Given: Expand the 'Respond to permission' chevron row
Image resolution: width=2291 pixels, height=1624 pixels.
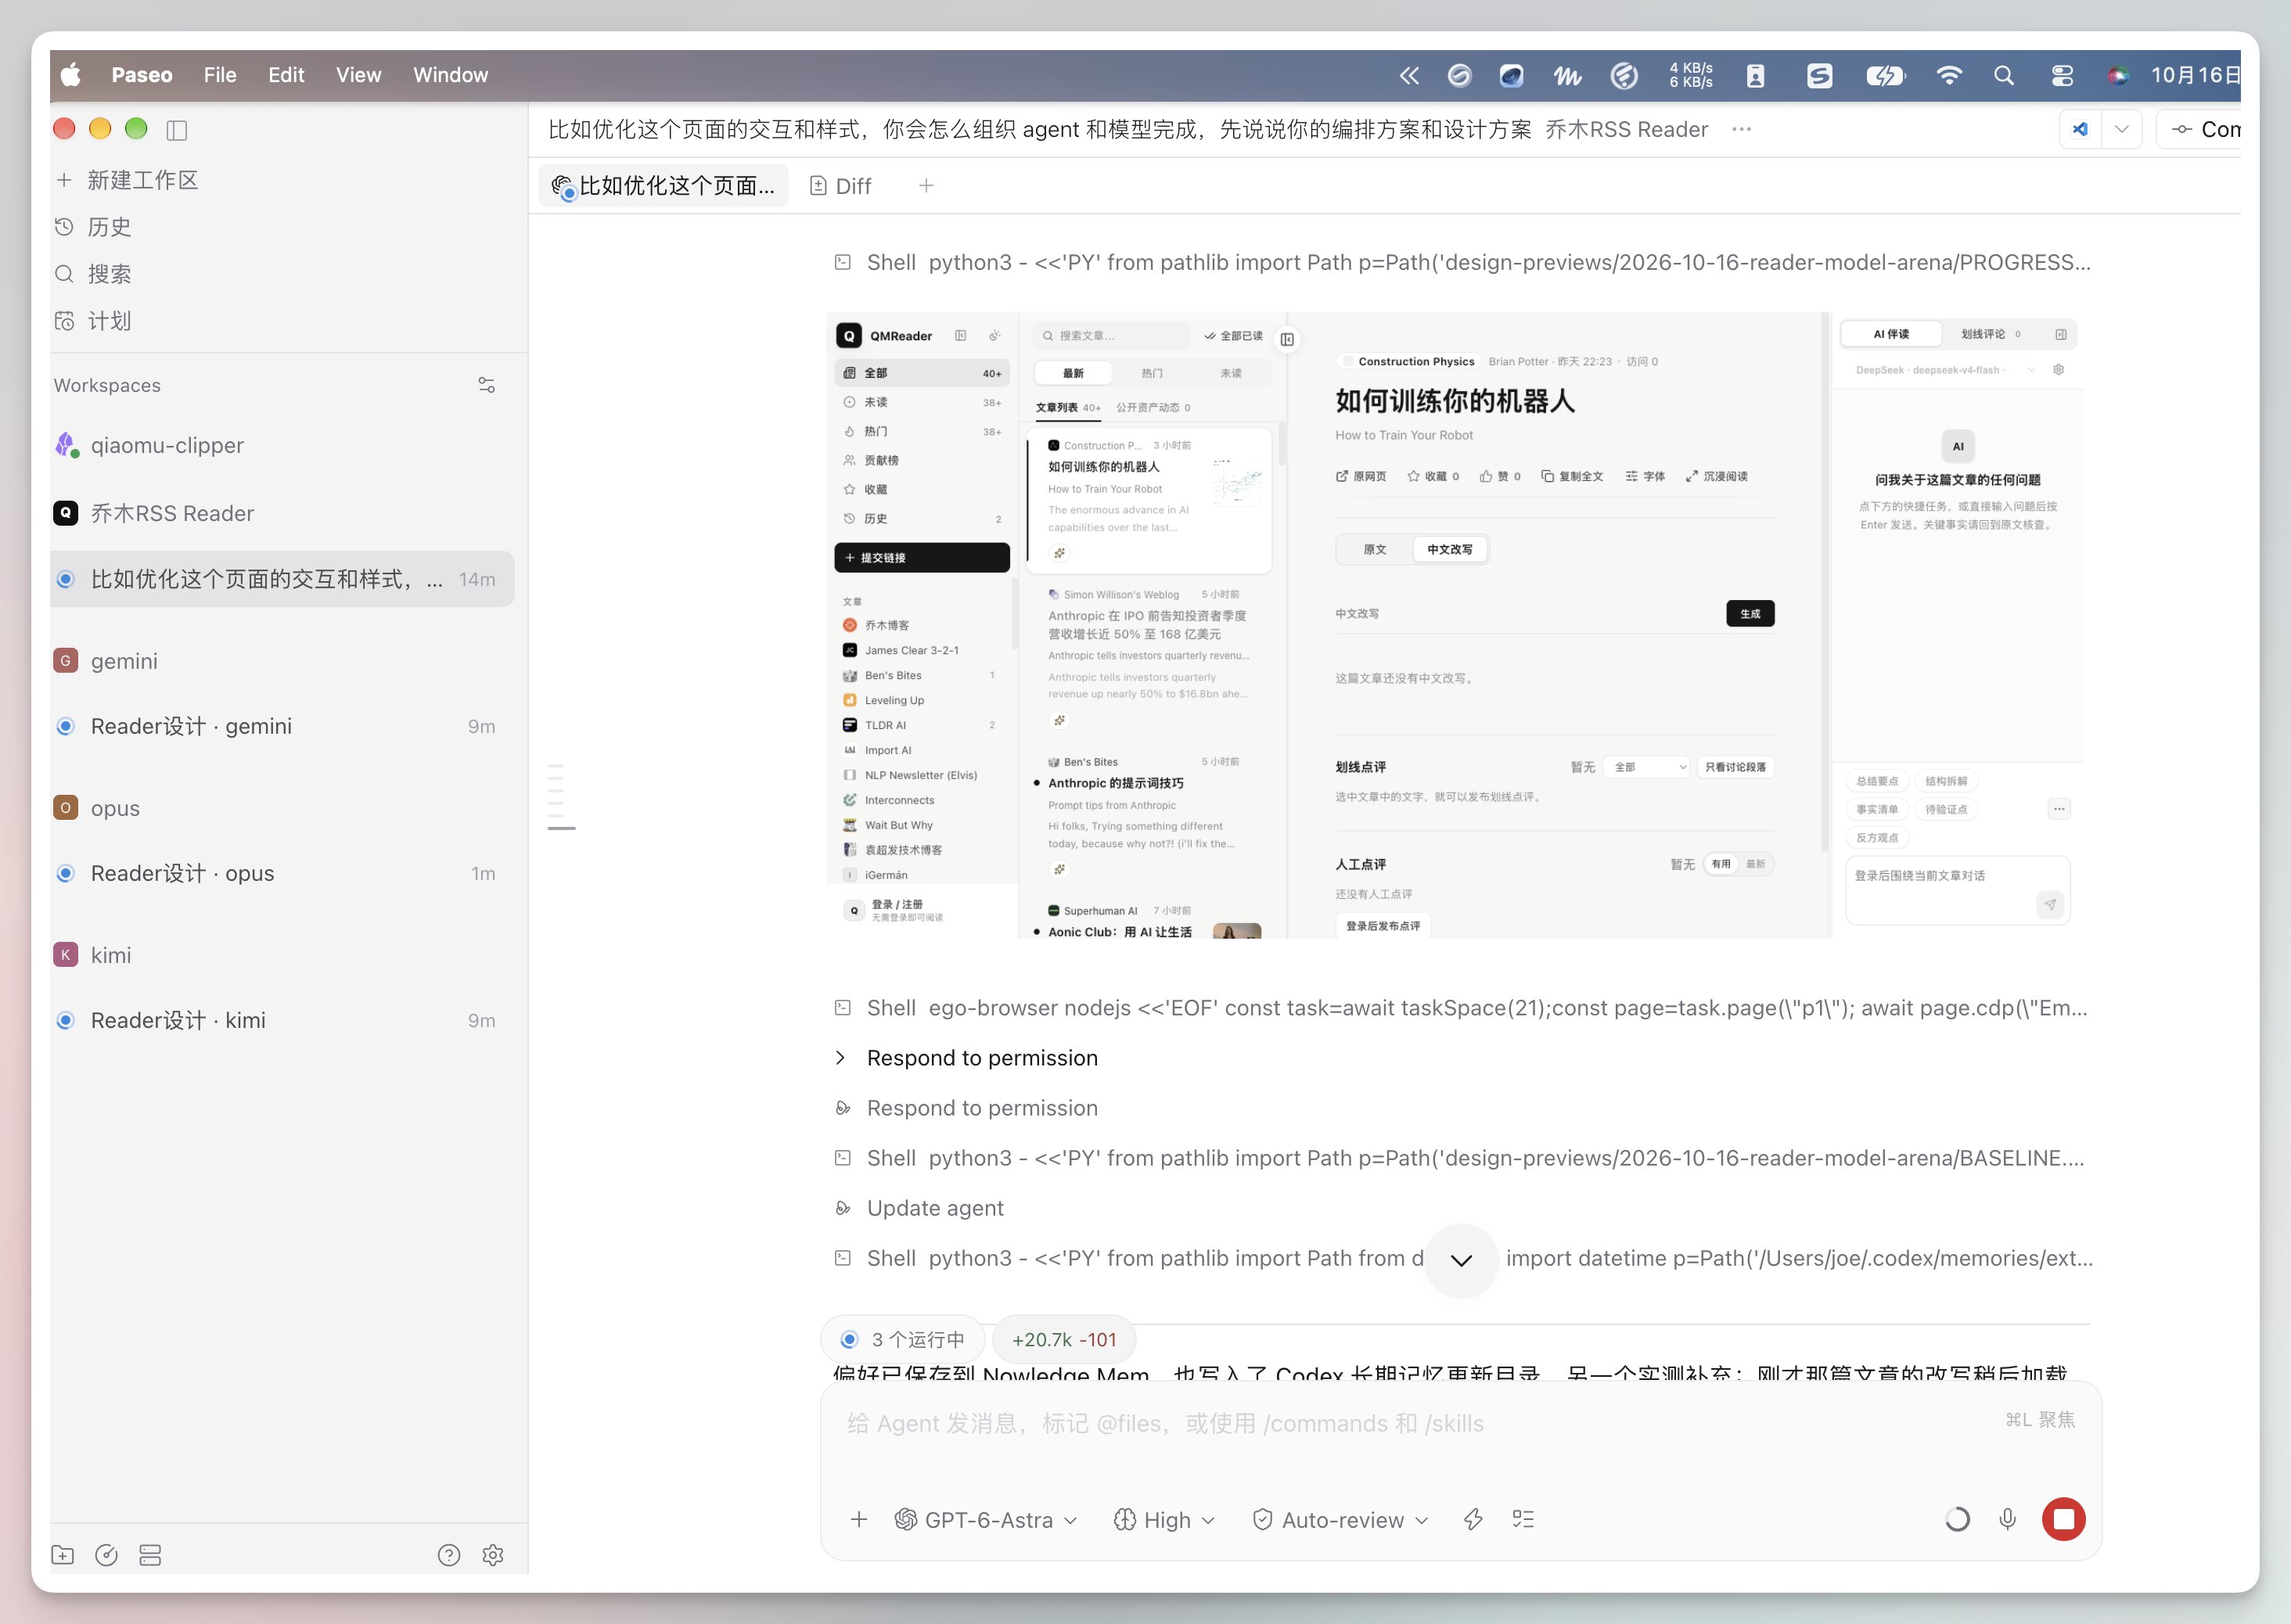Looking at the screenshot, I should [966, 1058].
